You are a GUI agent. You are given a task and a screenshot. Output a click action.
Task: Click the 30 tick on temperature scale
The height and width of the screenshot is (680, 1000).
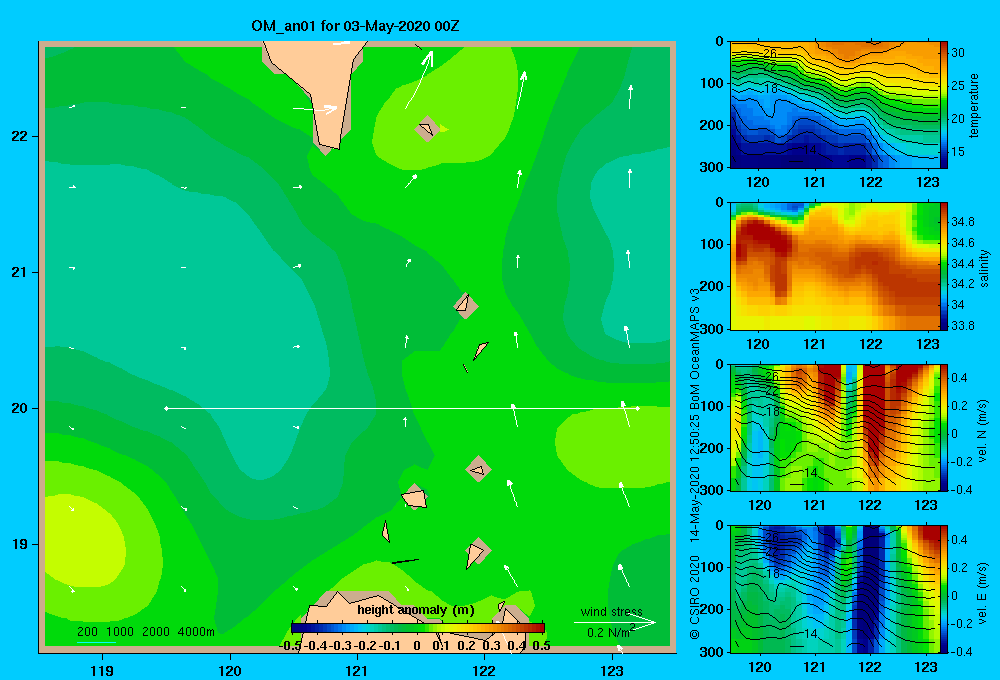(958, 53)
